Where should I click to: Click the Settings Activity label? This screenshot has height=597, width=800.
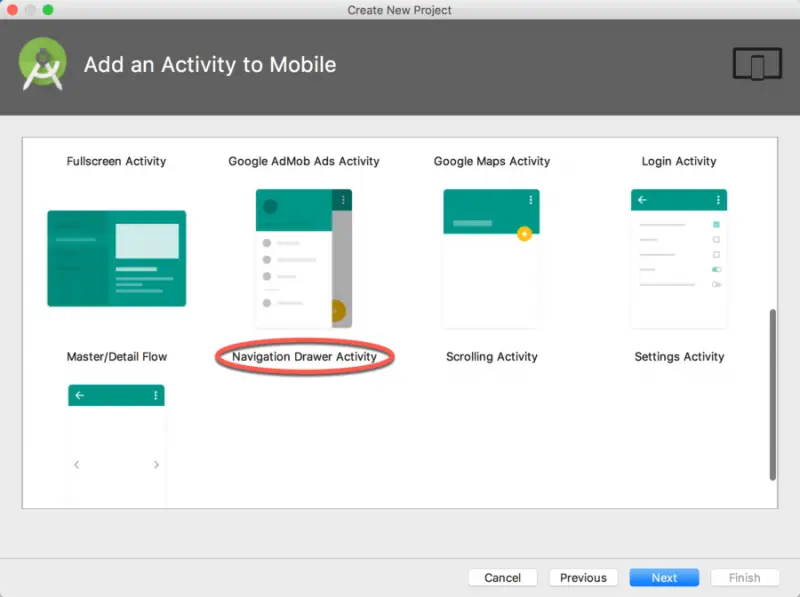click(679, 357)
